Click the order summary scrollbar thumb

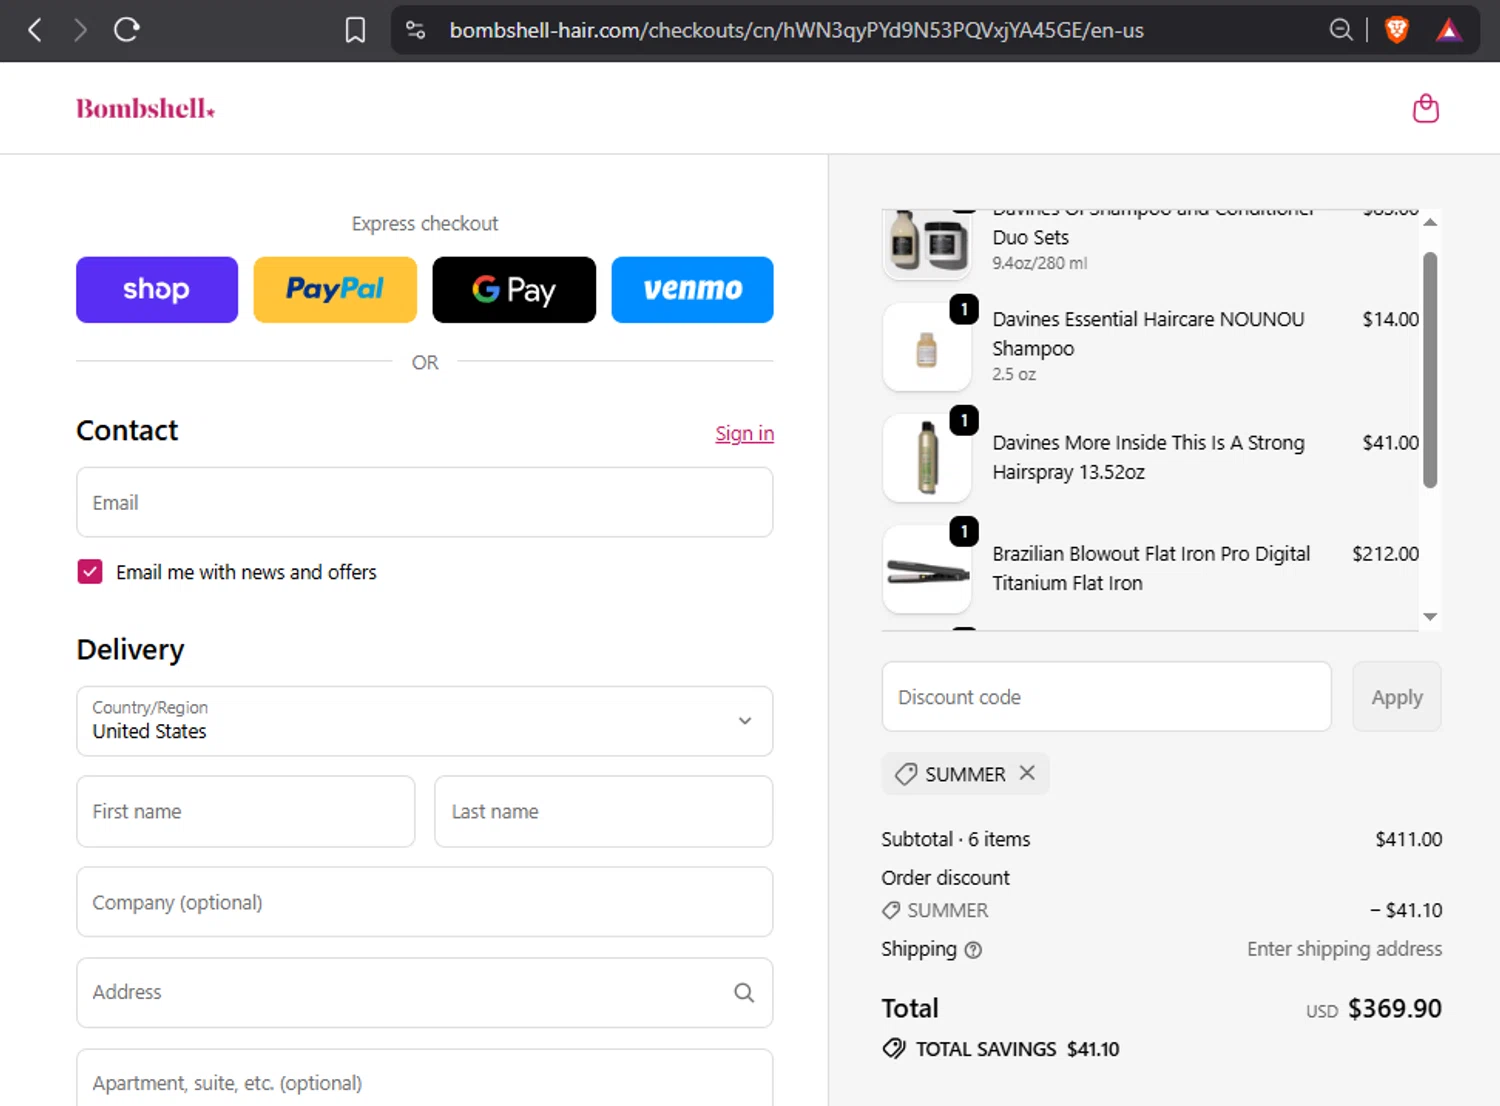(x=1430, y=370)
